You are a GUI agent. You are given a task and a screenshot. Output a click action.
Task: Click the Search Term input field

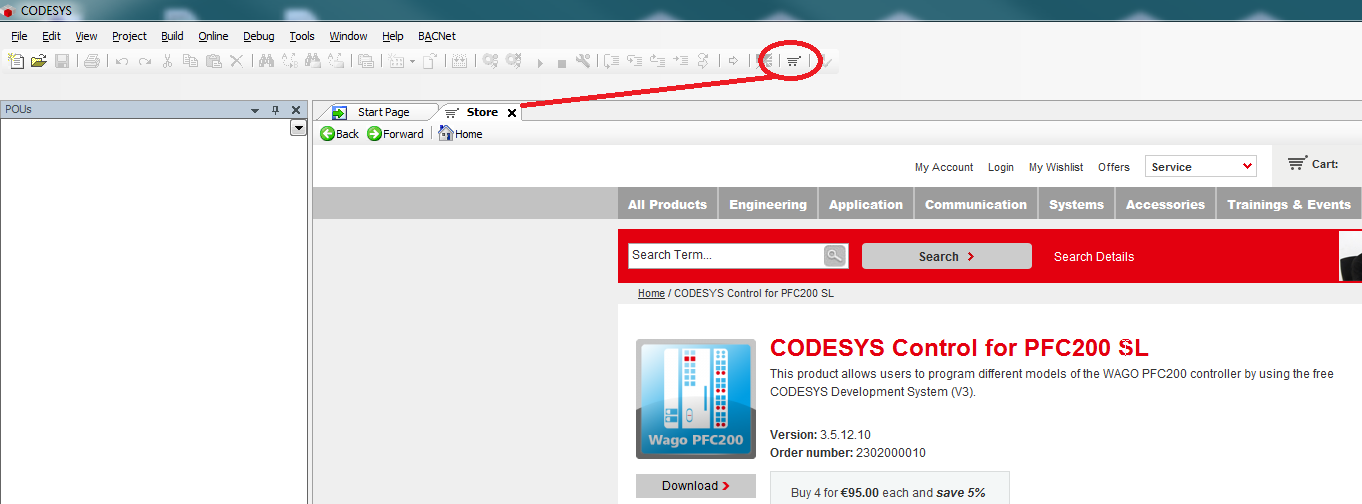(725, 256)
